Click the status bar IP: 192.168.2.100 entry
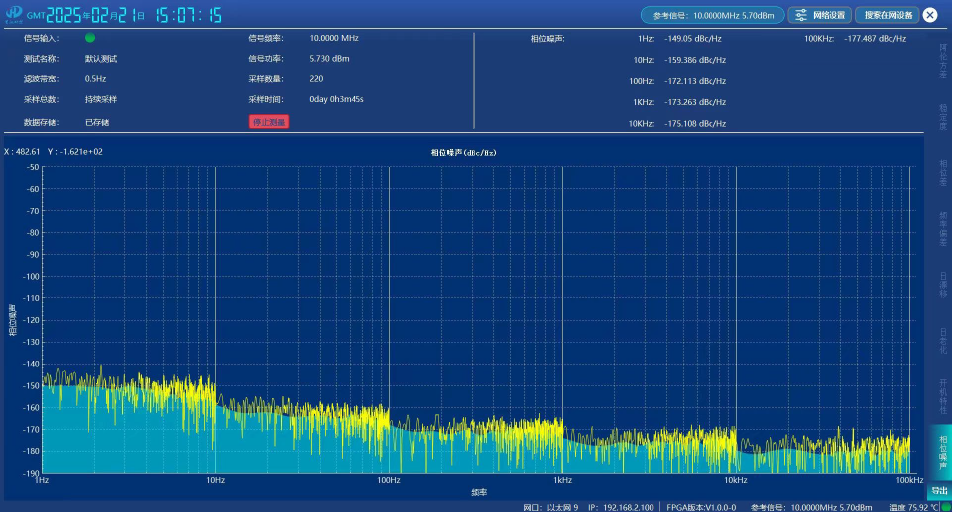This screenshot has width=953, height=513. pyautogui.click(x=621, y=507)
